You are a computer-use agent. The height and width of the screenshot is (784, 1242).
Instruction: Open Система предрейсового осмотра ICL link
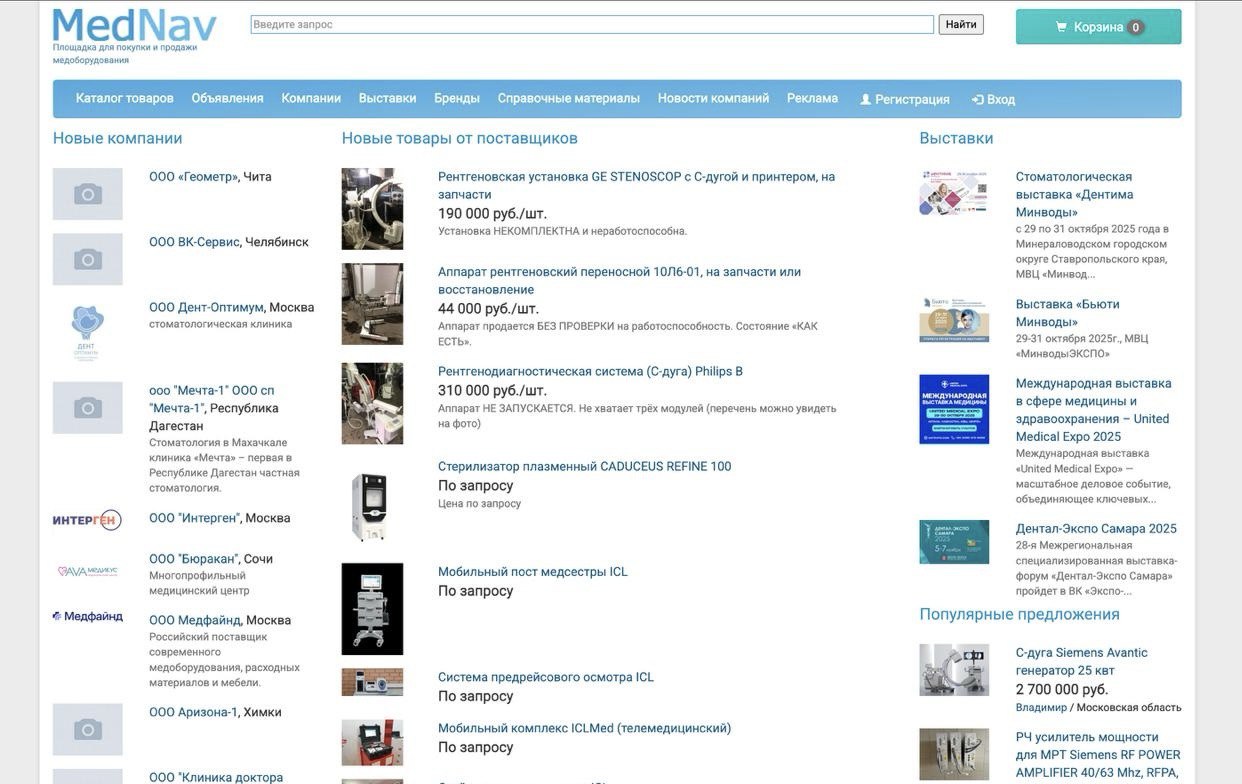pyautogui.click(x=546, y=677)
